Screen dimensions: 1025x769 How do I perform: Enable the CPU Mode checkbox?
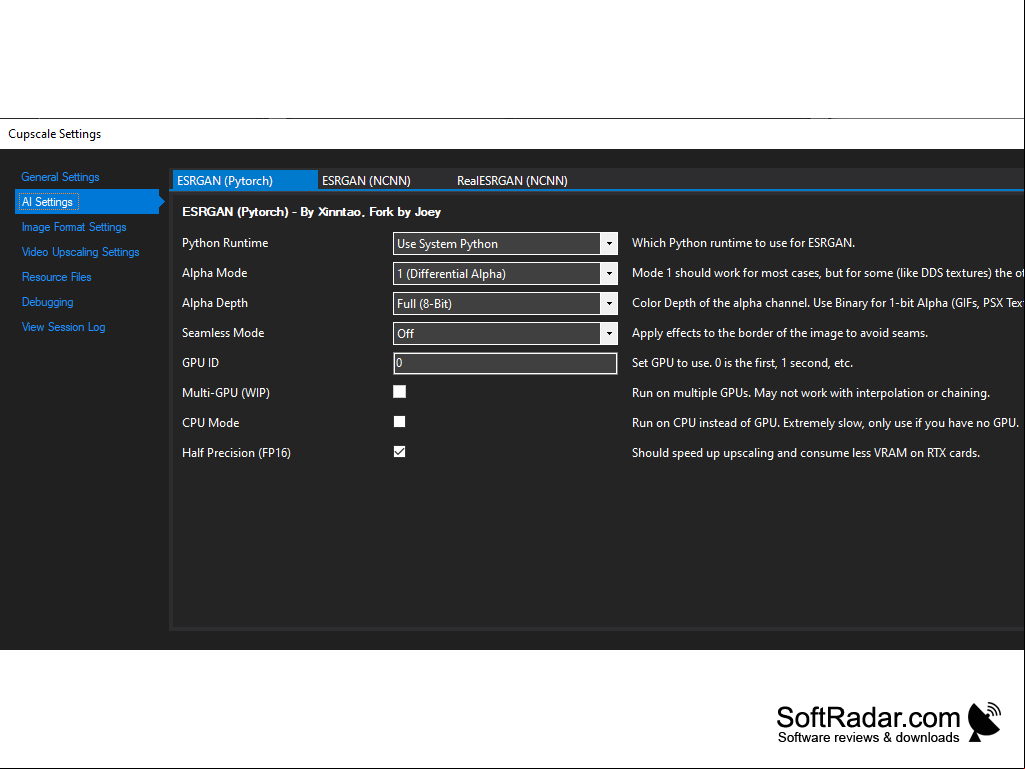click(399, 422)
